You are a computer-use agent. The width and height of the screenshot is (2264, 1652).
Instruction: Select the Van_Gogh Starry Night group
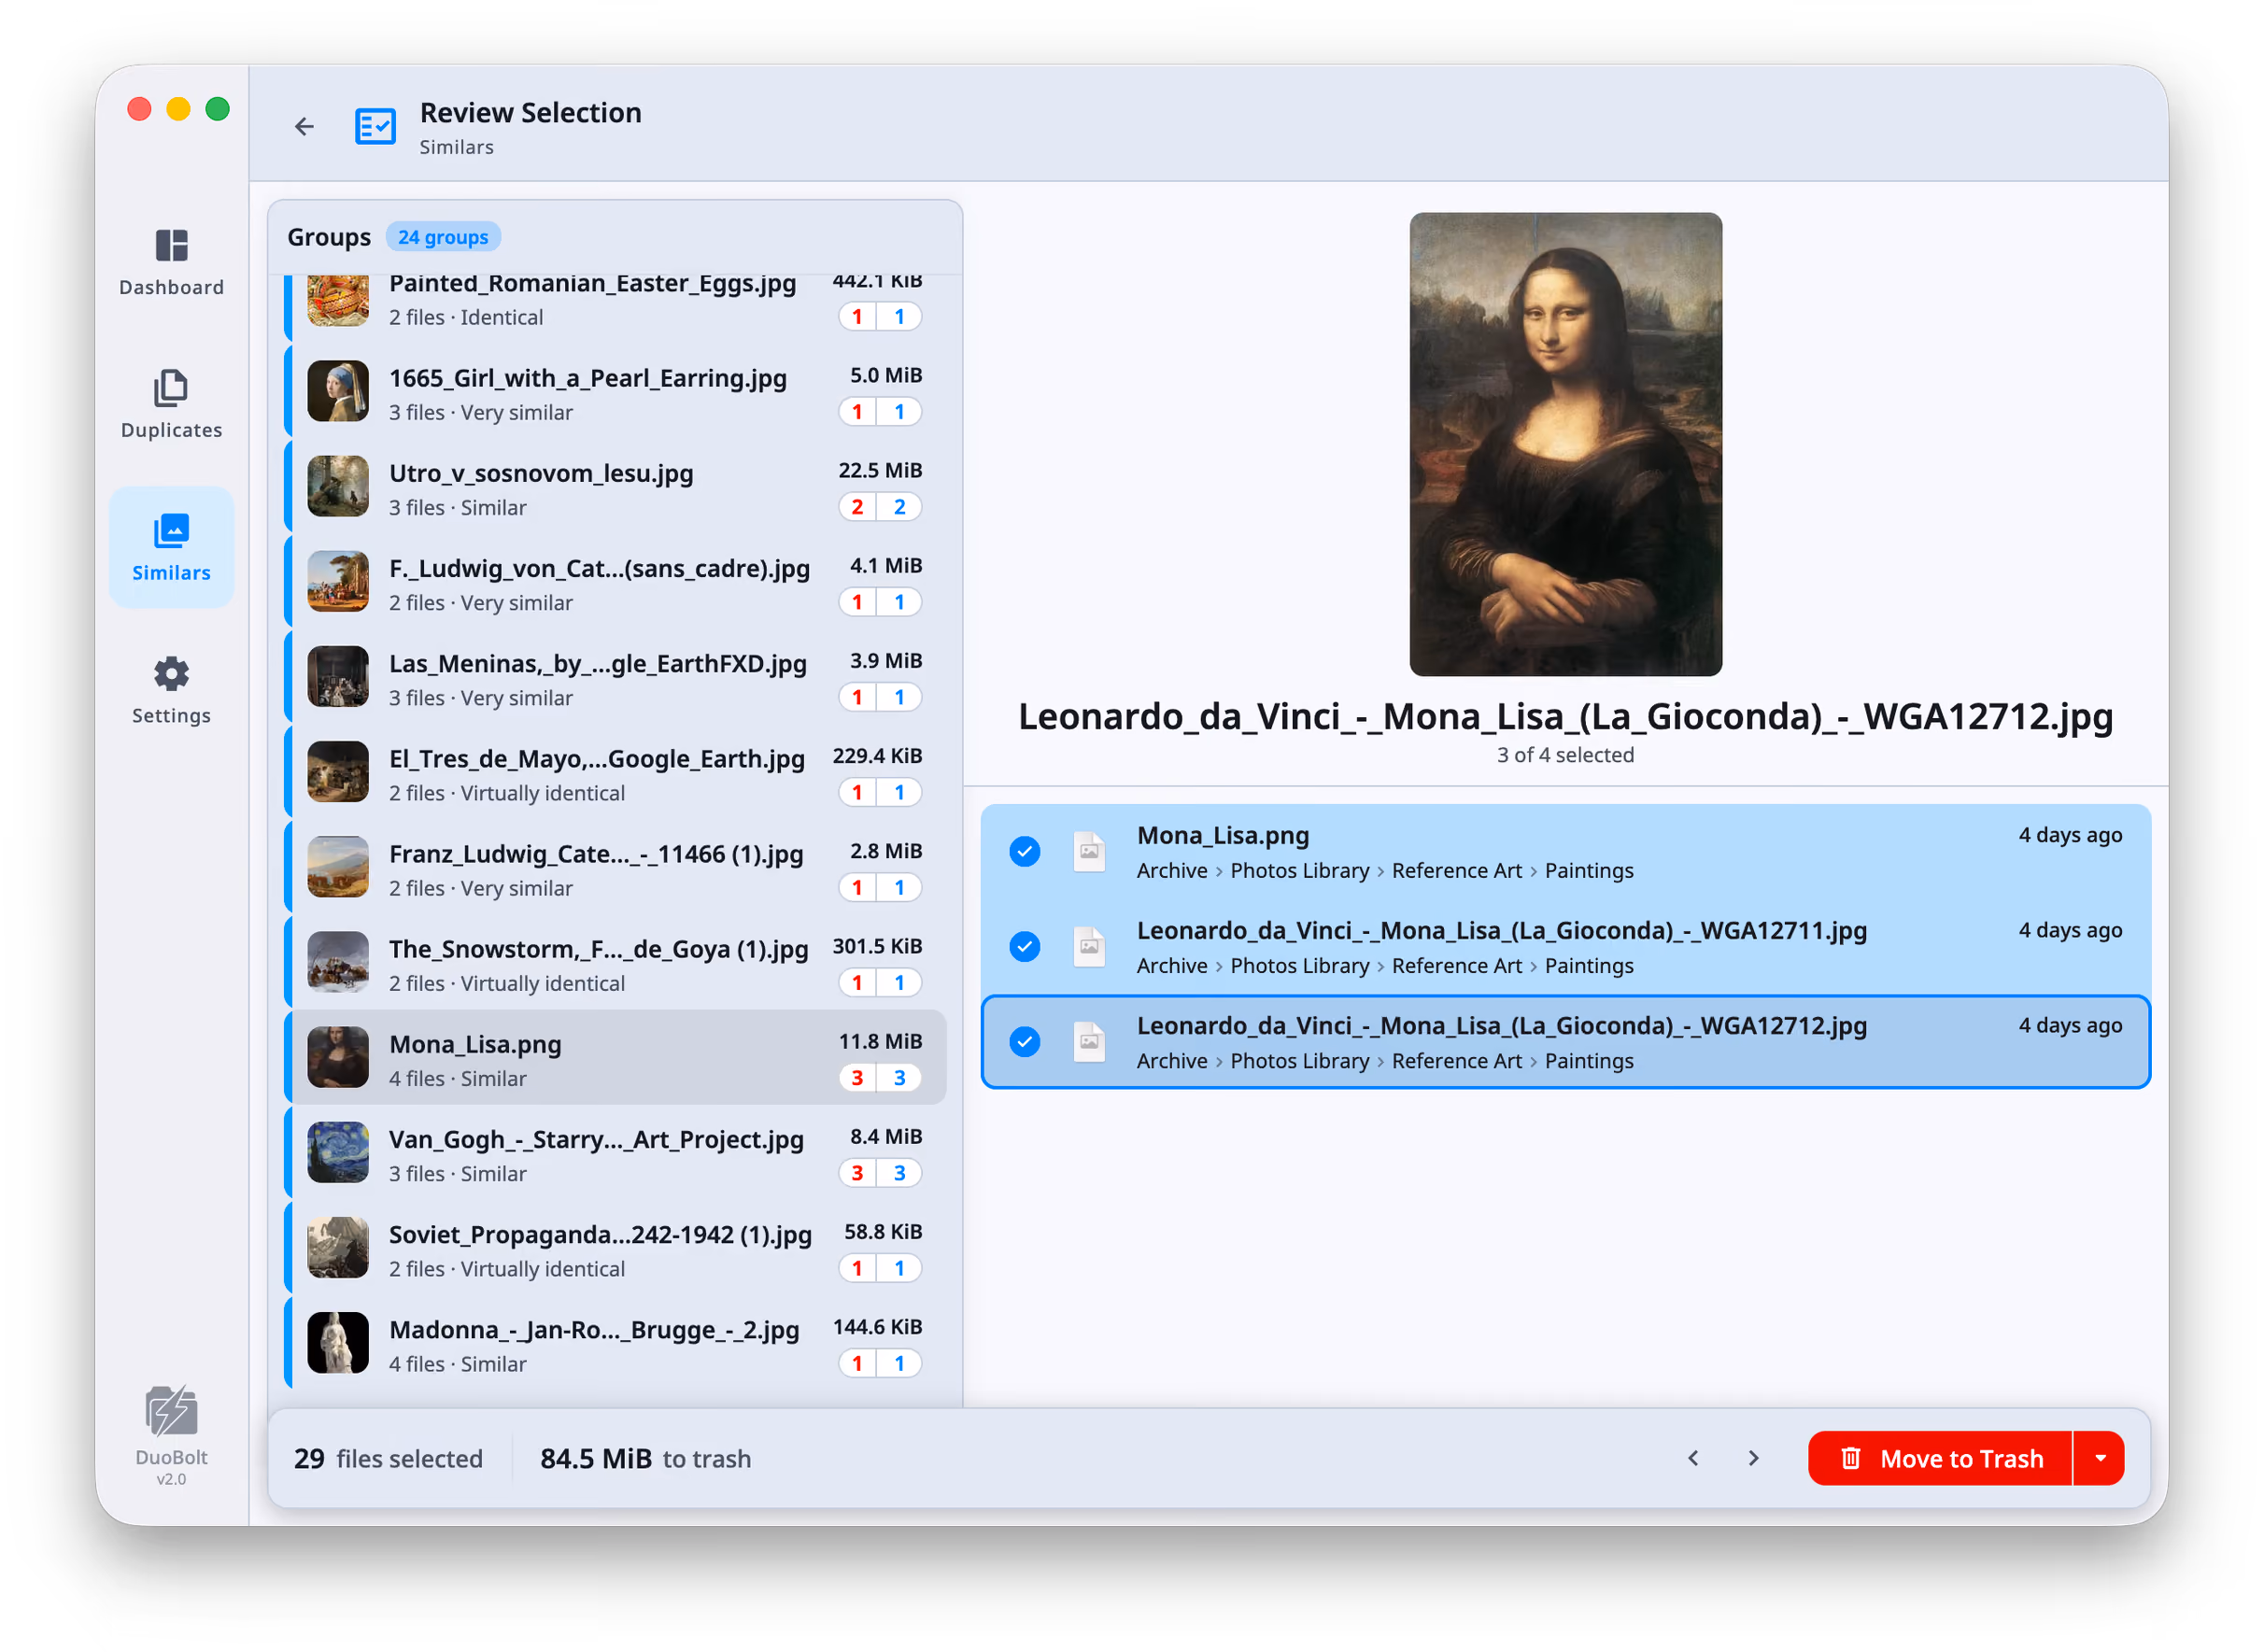pos(615,1154)
